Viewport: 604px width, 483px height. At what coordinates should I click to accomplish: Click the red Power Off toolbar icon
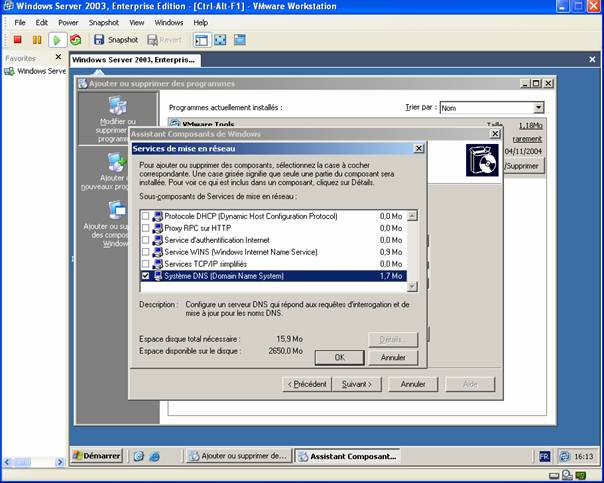click(17, 40)
